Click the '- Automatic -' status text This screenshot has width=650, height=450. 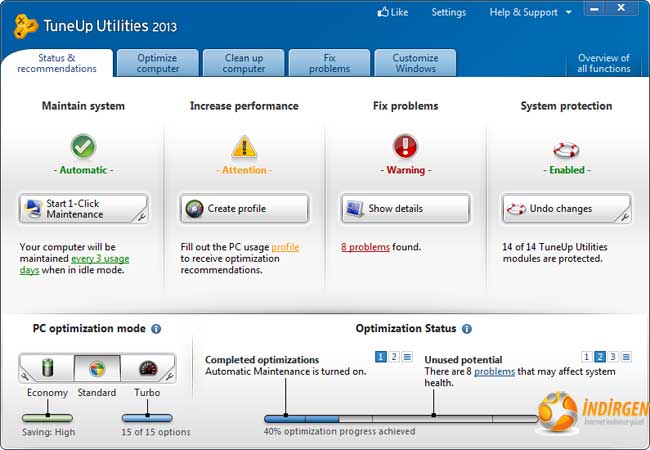(83, 170)
